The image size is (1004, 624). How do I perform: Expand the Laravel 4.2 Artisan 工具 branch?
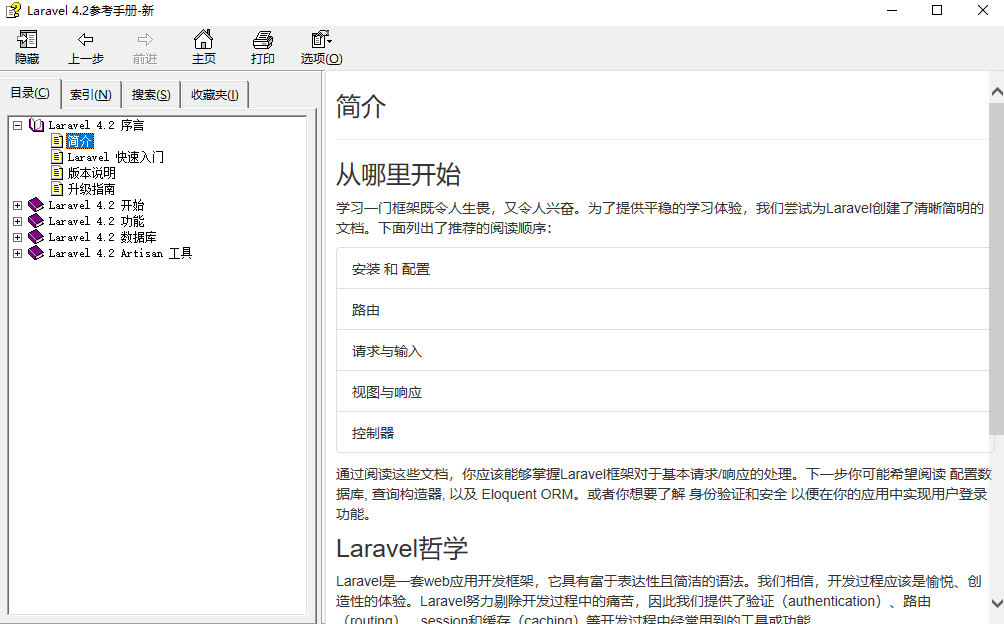16,253
